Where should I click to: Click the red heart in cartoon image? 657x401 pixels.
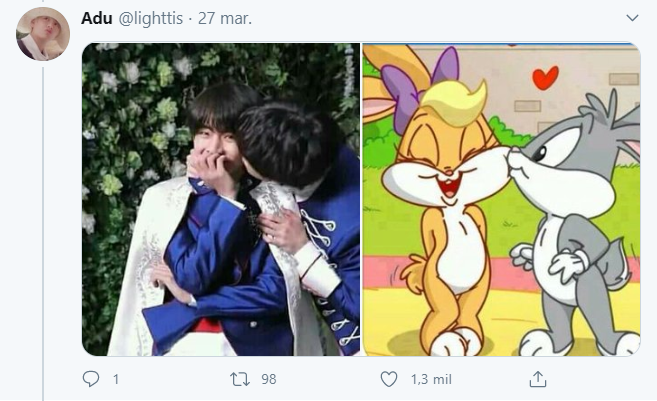tap(545, 78)
